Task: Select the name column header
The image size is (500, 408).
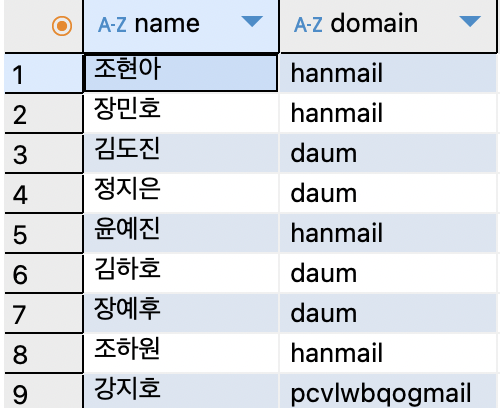Action: pyautogui.click(x=181, y=26)
